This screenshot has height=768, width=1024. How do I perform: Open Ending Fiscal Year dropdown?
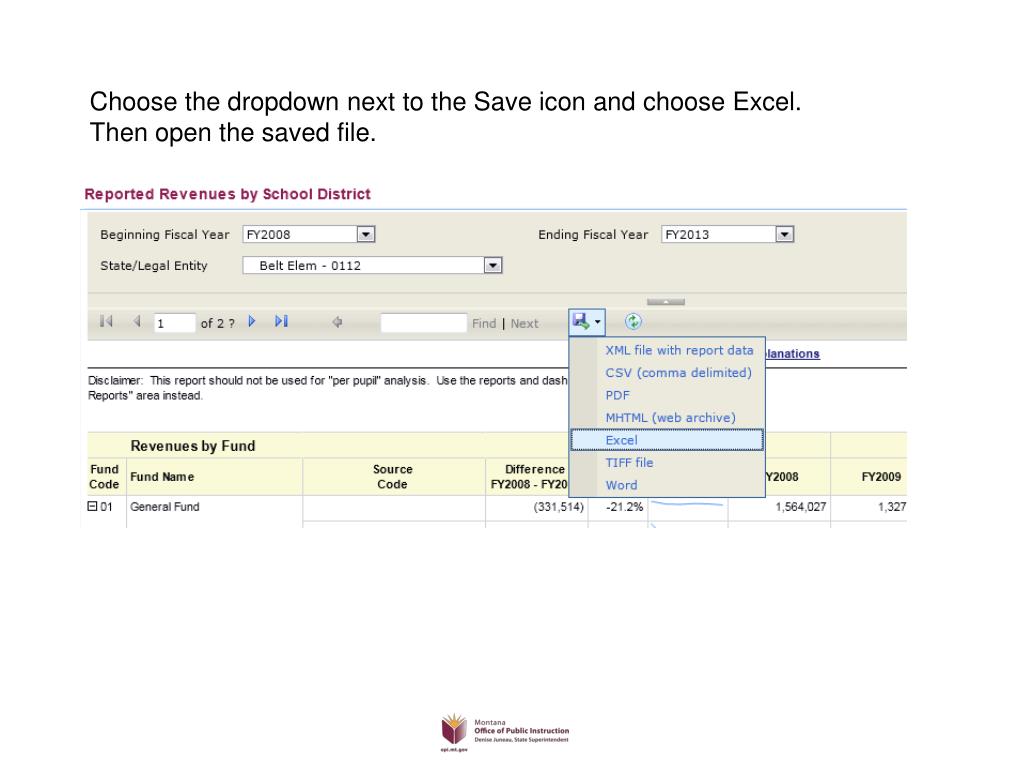point(784,234)
